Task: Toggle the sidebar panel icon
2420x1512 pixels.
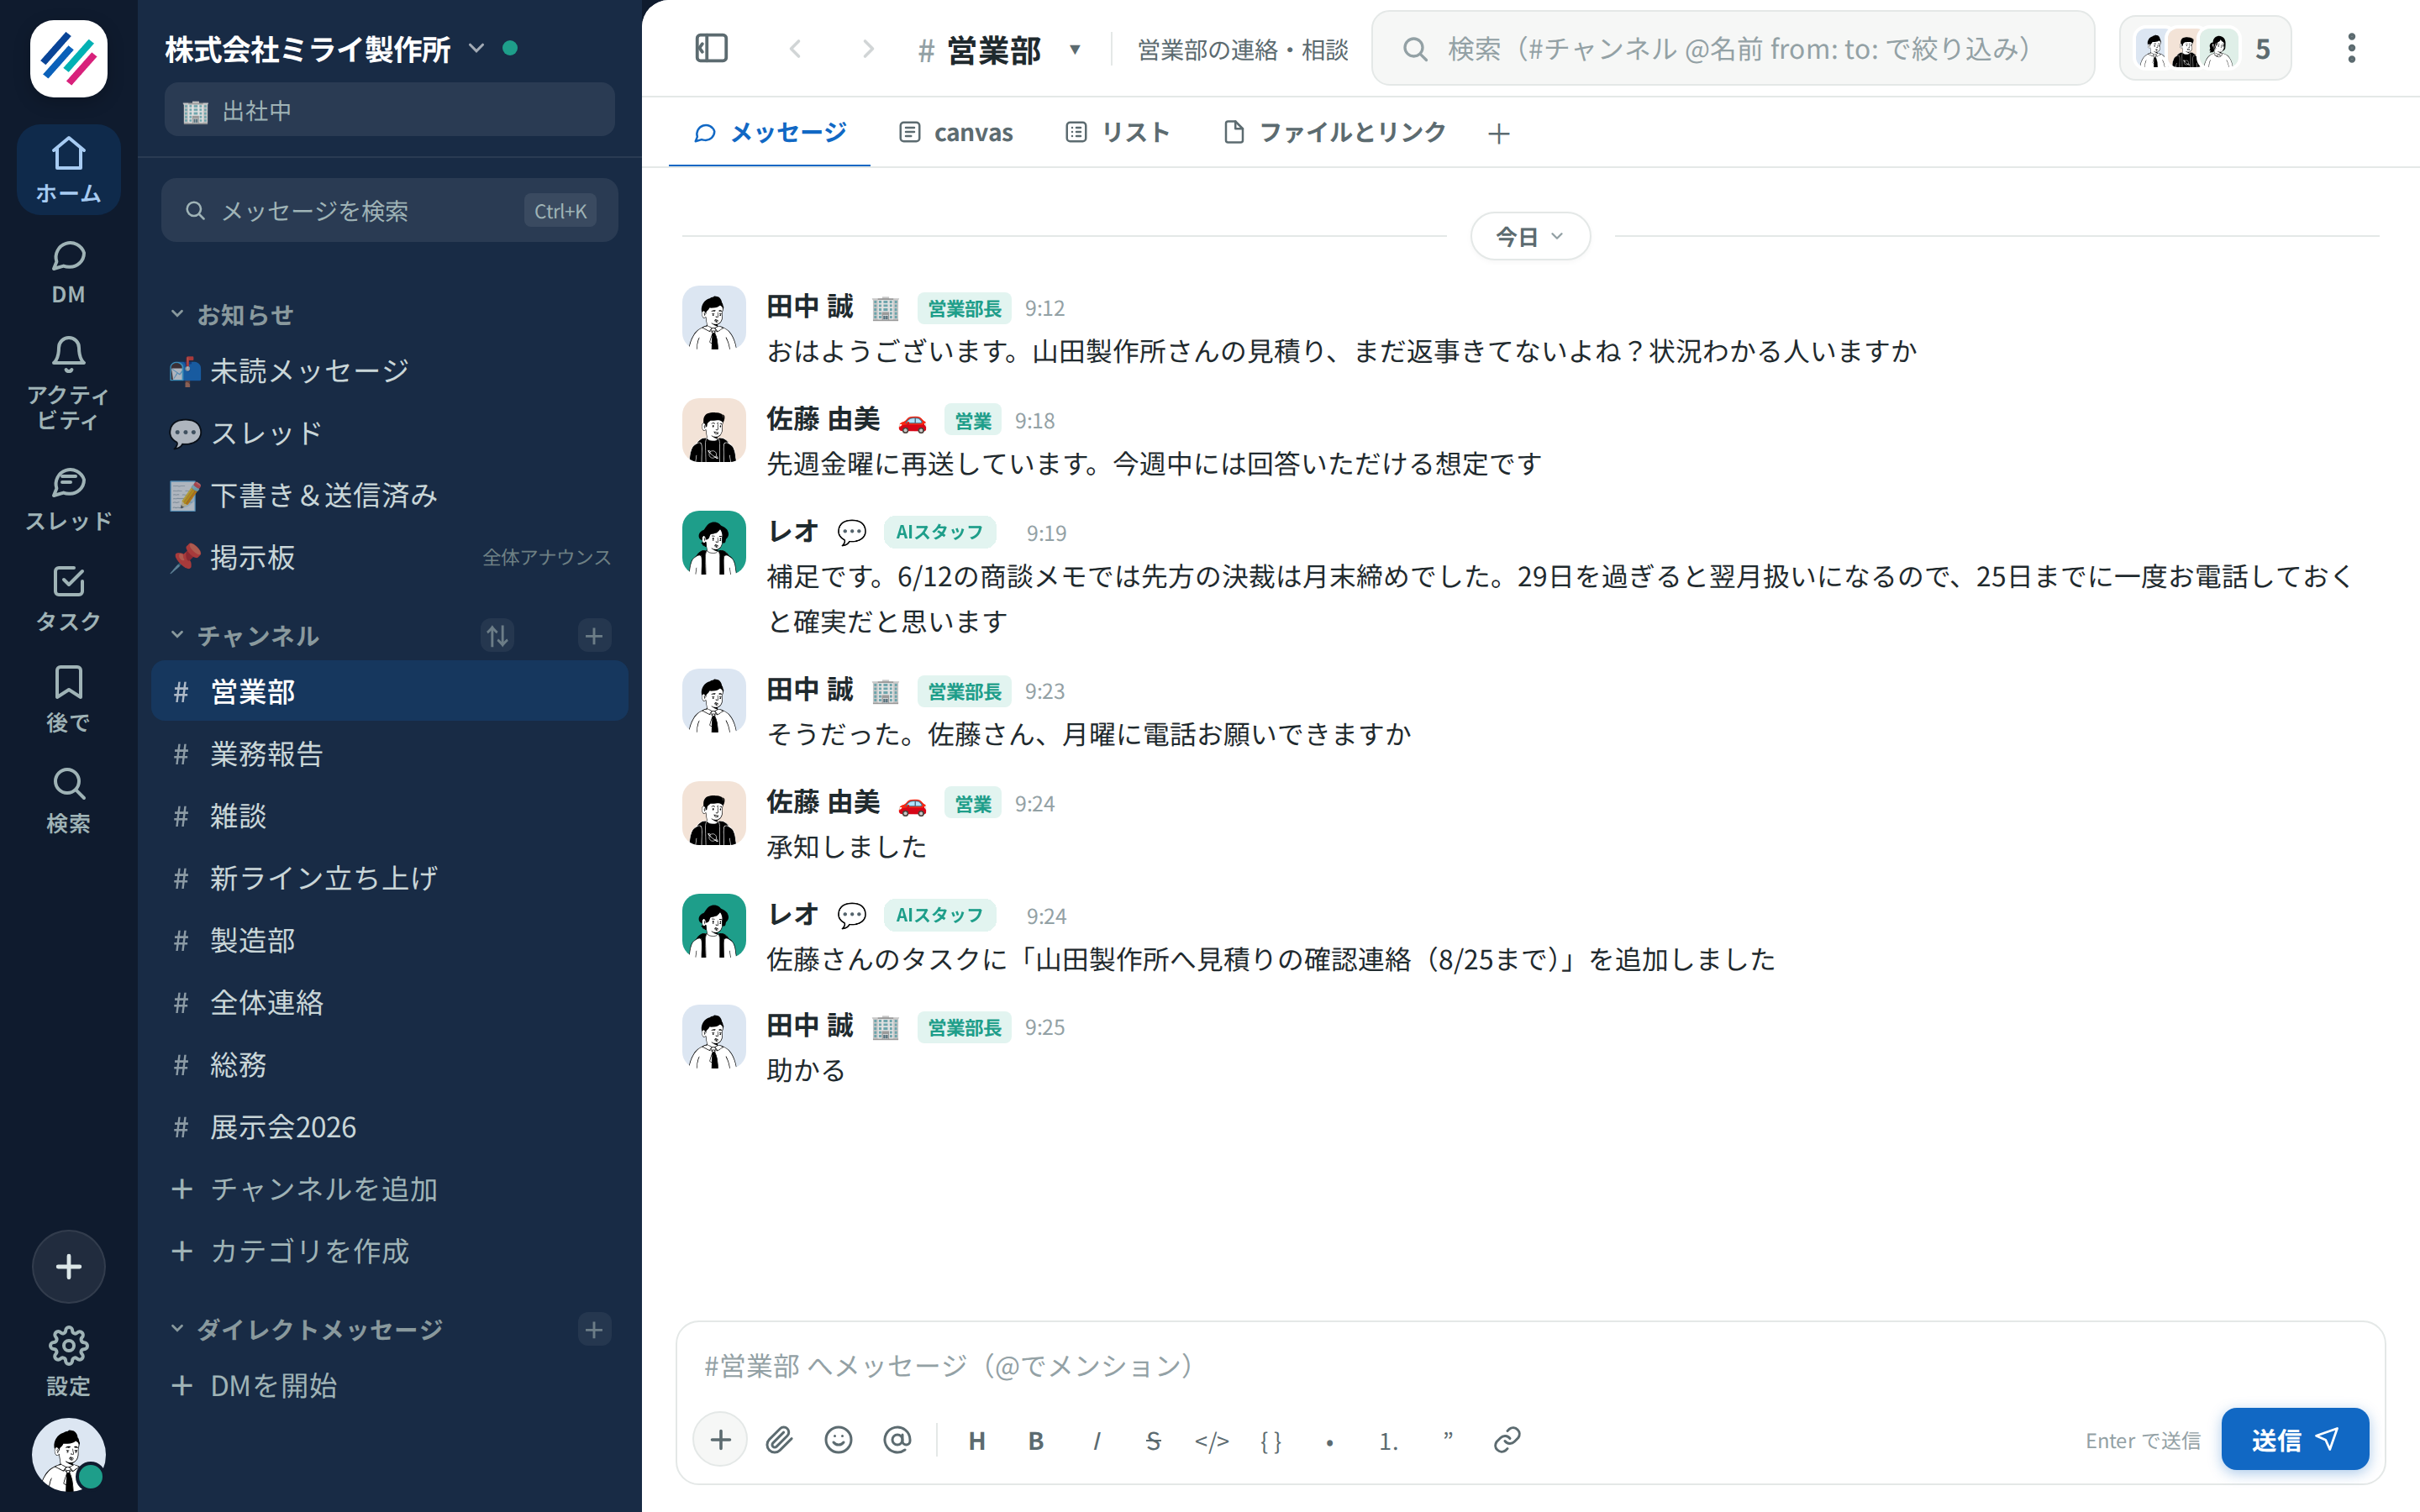Action: tap(711, 48)
